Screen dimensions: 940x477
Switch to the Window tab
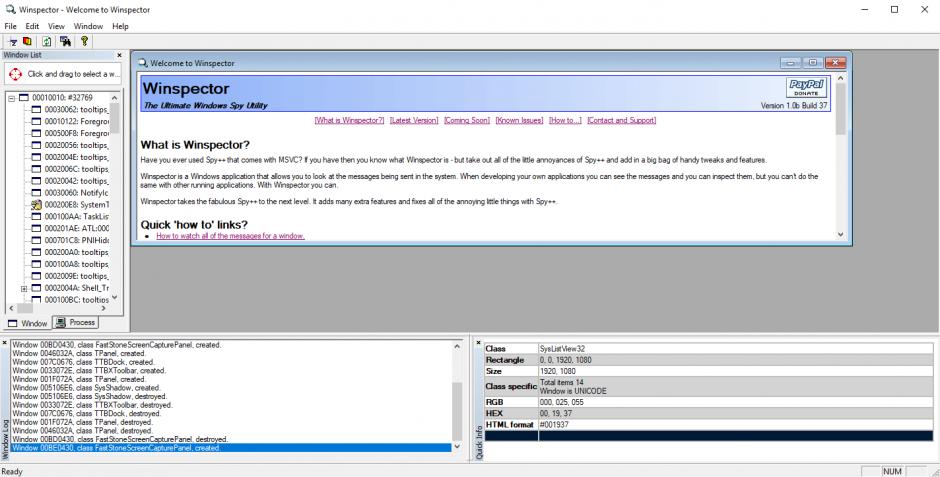click(28, 323)
